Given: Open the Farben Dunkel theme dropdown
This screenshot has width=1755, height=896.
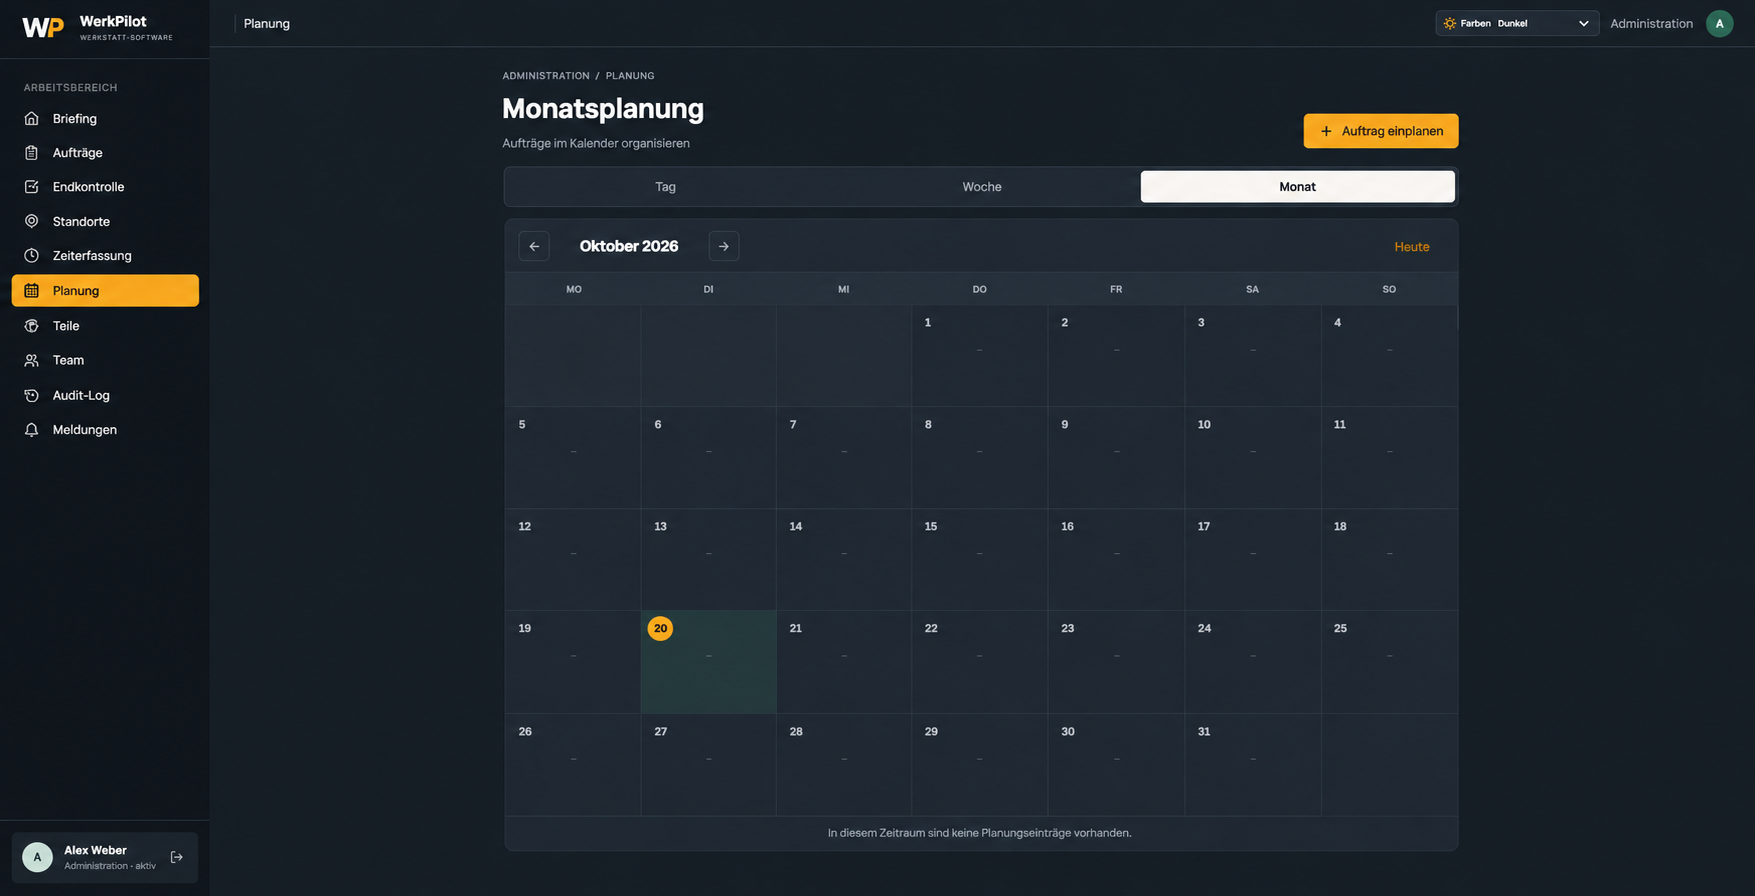Looking at the screenshot, I should click(1517, 23).
